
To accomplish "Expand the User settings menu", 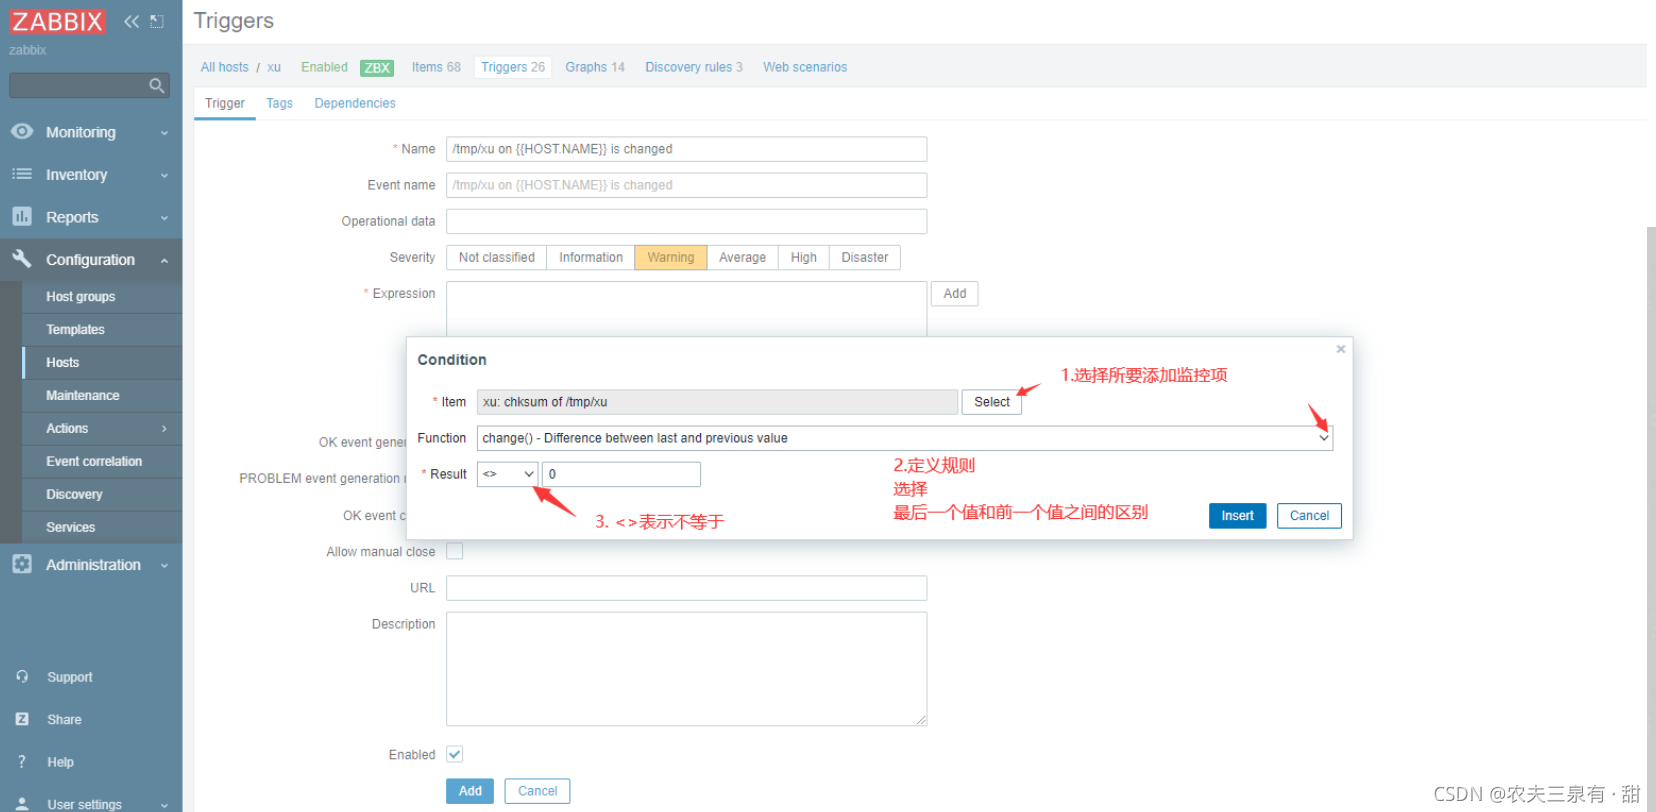I will [164, 805].
